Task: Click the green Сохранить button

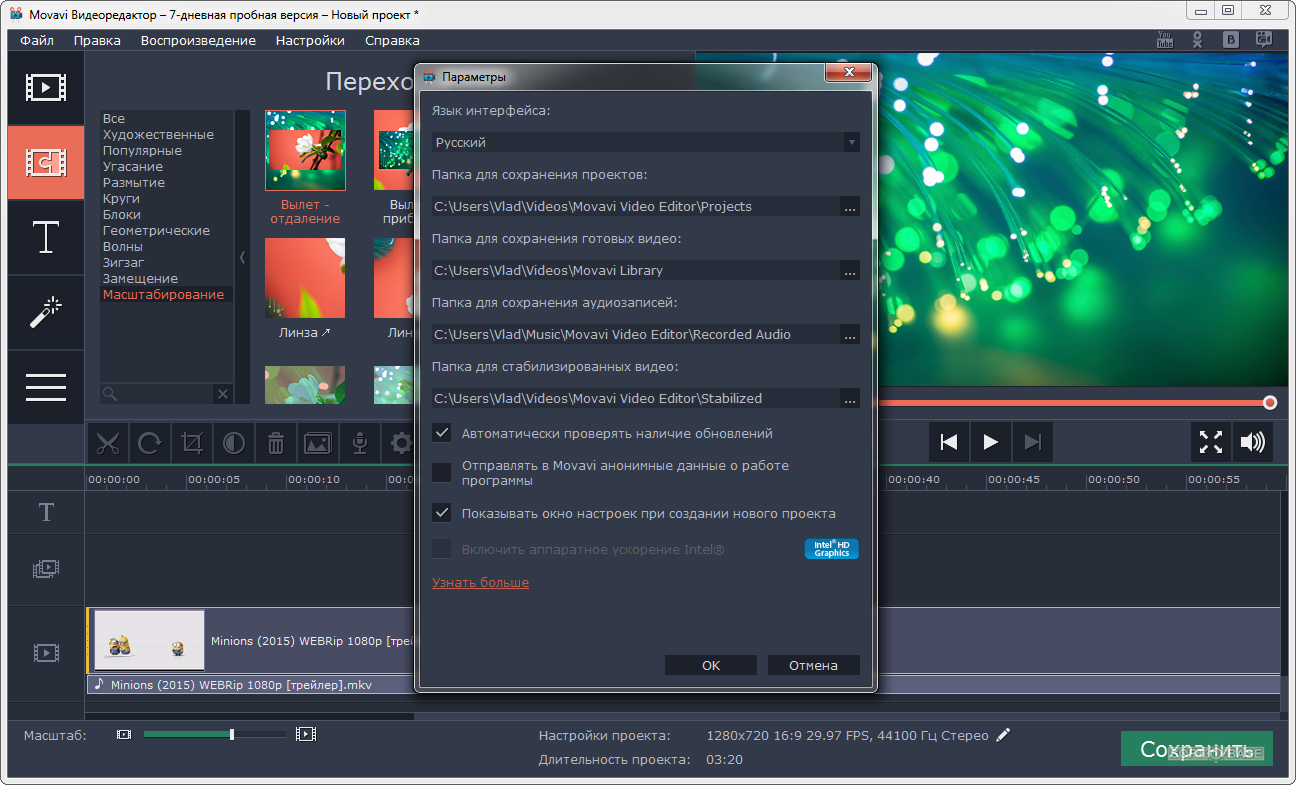Action: [x=1196, y=749]
